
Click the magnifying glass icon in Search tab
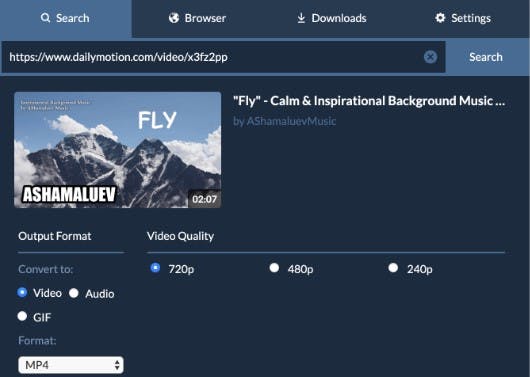point(45,18)
